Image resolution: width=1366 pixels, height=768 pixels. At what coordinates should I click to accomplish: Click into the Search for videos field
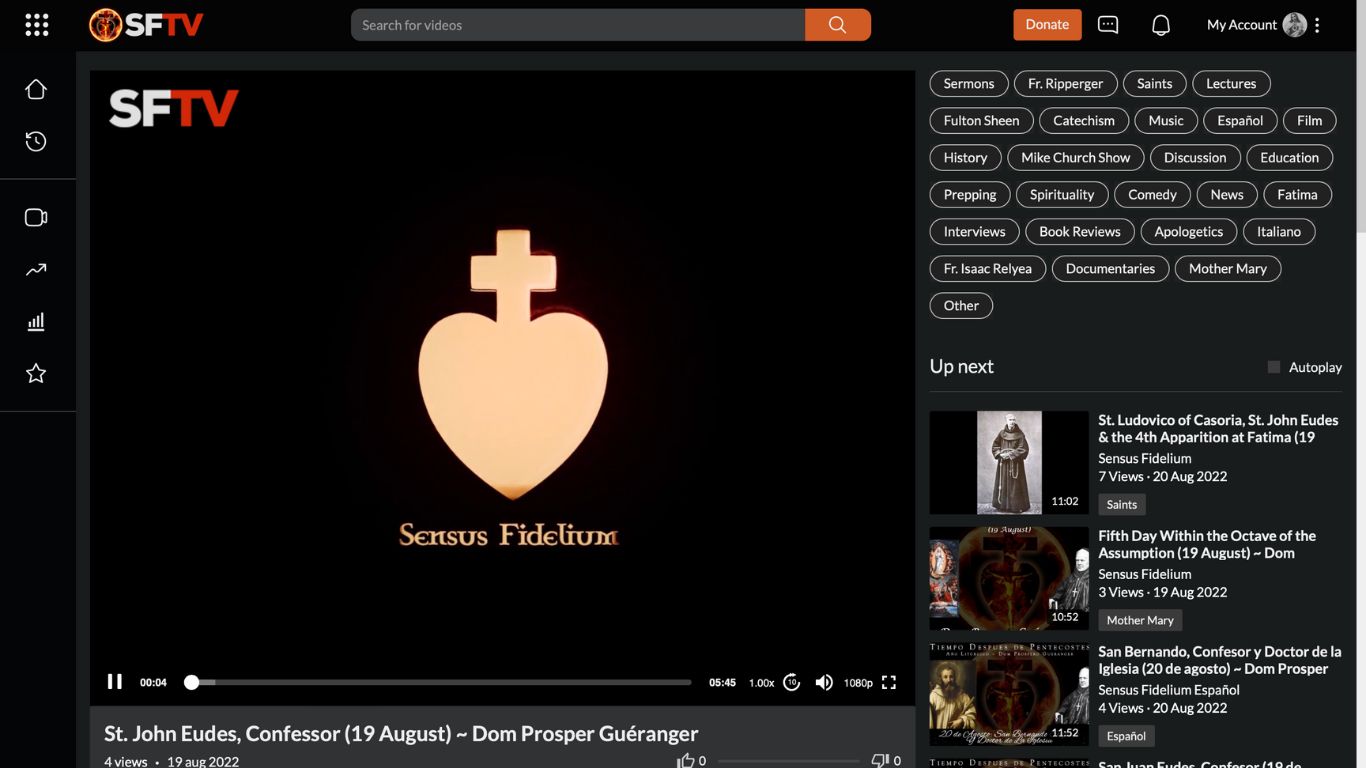pyautogui.click(x=578, y=25)
